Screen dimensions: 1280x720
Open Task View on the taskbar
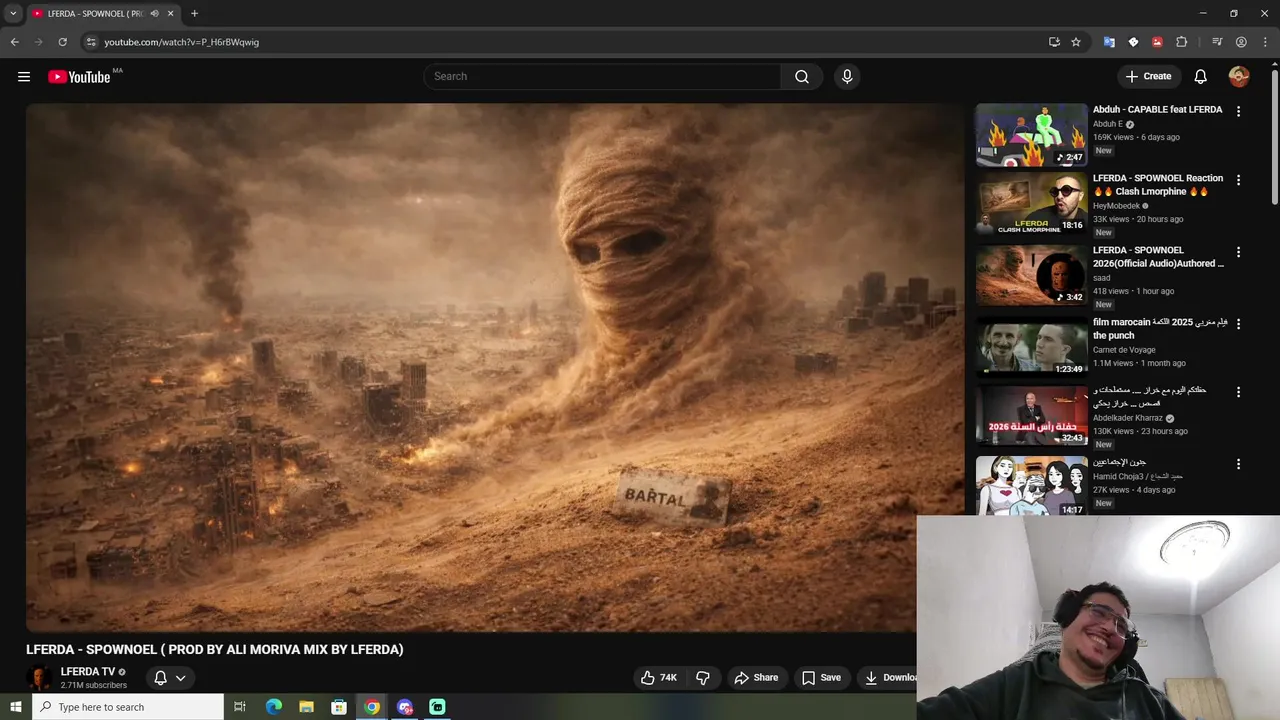240,707
